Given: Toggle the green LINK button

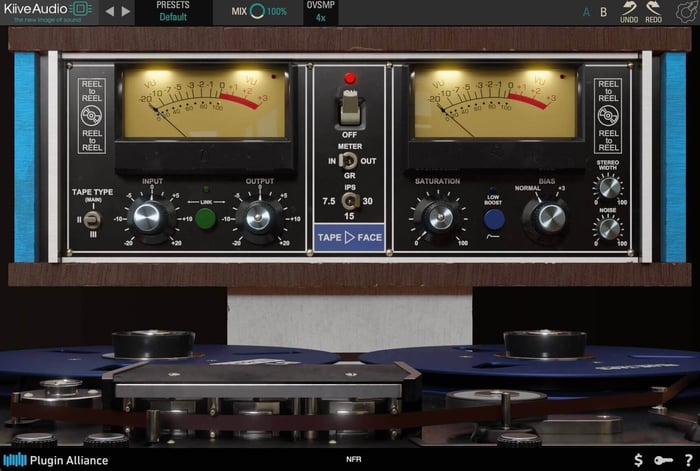Looking at the screenshot, I should click(205, 219).
